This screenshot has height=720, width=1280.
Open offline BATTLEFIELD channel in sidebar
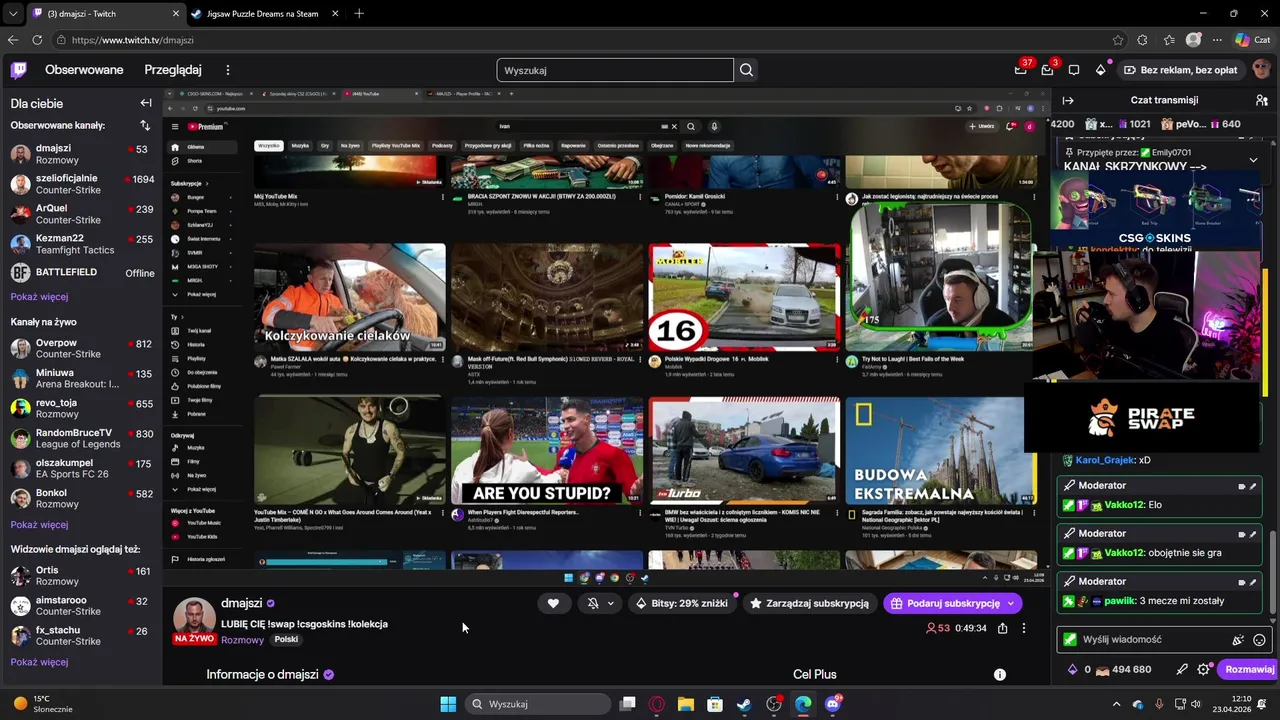[82, 272]
